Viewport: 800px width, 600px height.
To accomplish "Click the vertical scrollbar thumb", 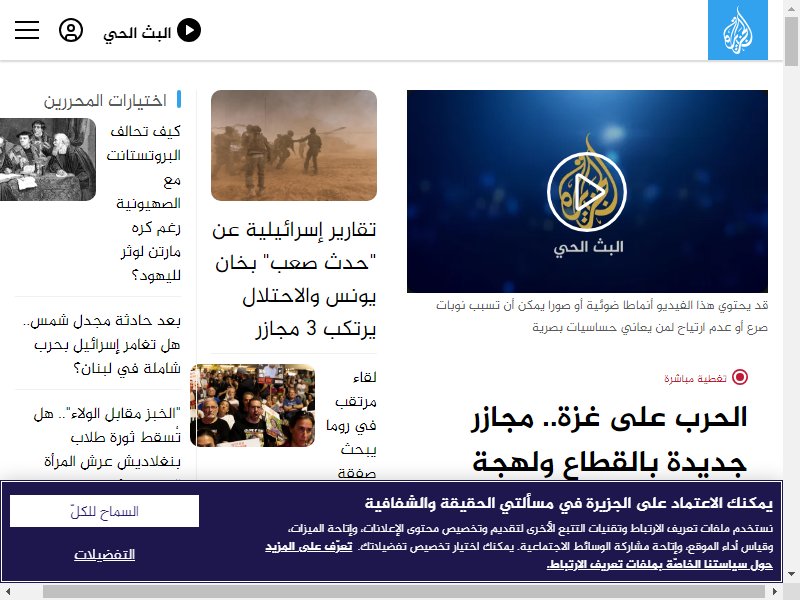I will coord(792,41).
